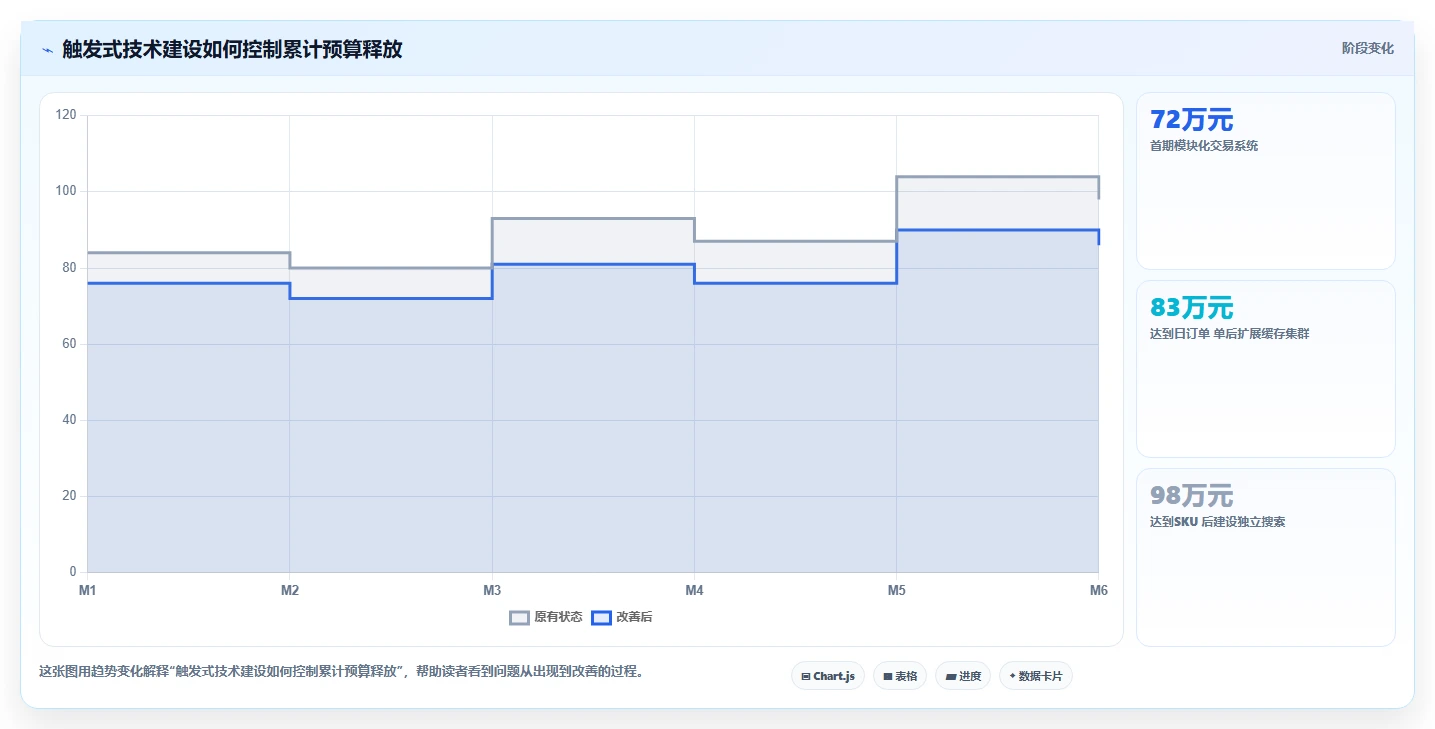1435x729 pixels.
Task: Select the 进度 tag chip
Action: [x=963, y=676]
